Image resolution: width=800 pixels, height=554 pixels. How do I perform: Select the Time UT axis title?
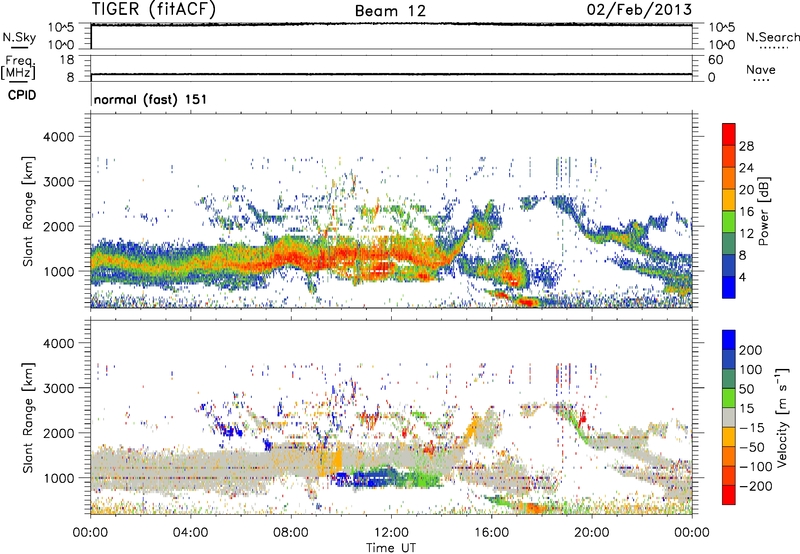click(x=391, y=548)
